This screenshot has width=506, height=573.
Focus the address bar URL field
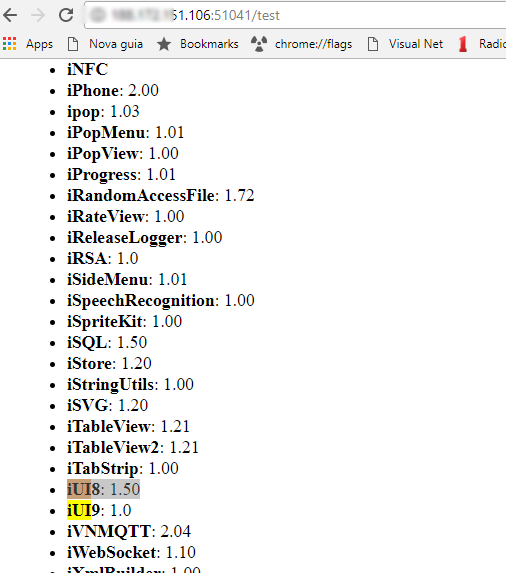coord(295,15)
